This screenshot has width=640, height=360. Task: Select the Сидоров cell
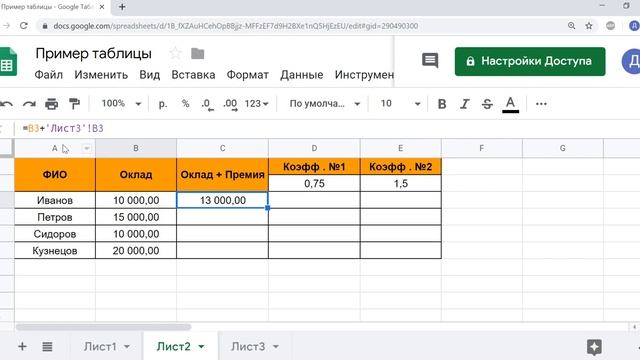click(55, 234)
